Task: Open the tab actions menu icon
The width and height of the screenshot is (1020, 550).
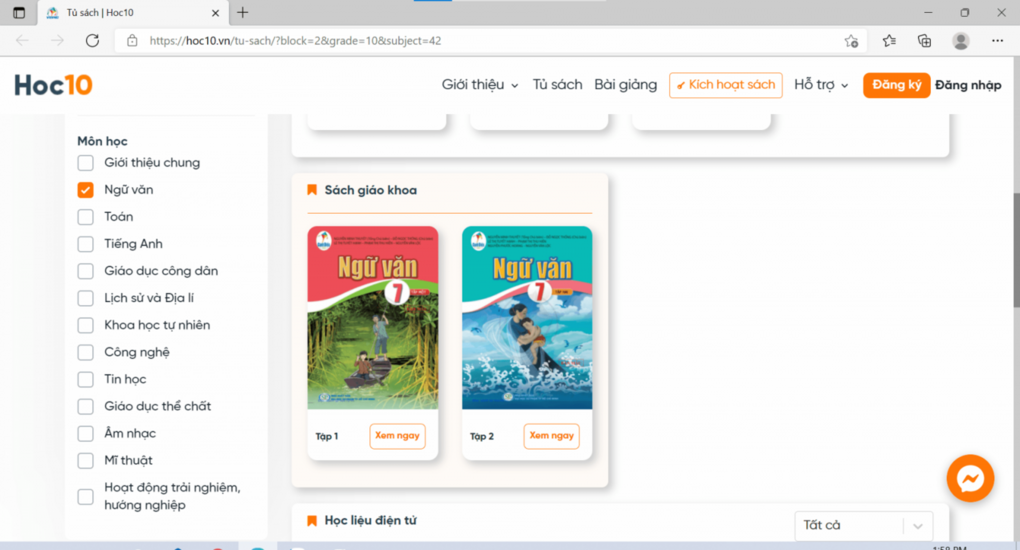Action: click(x=19, y=12)
